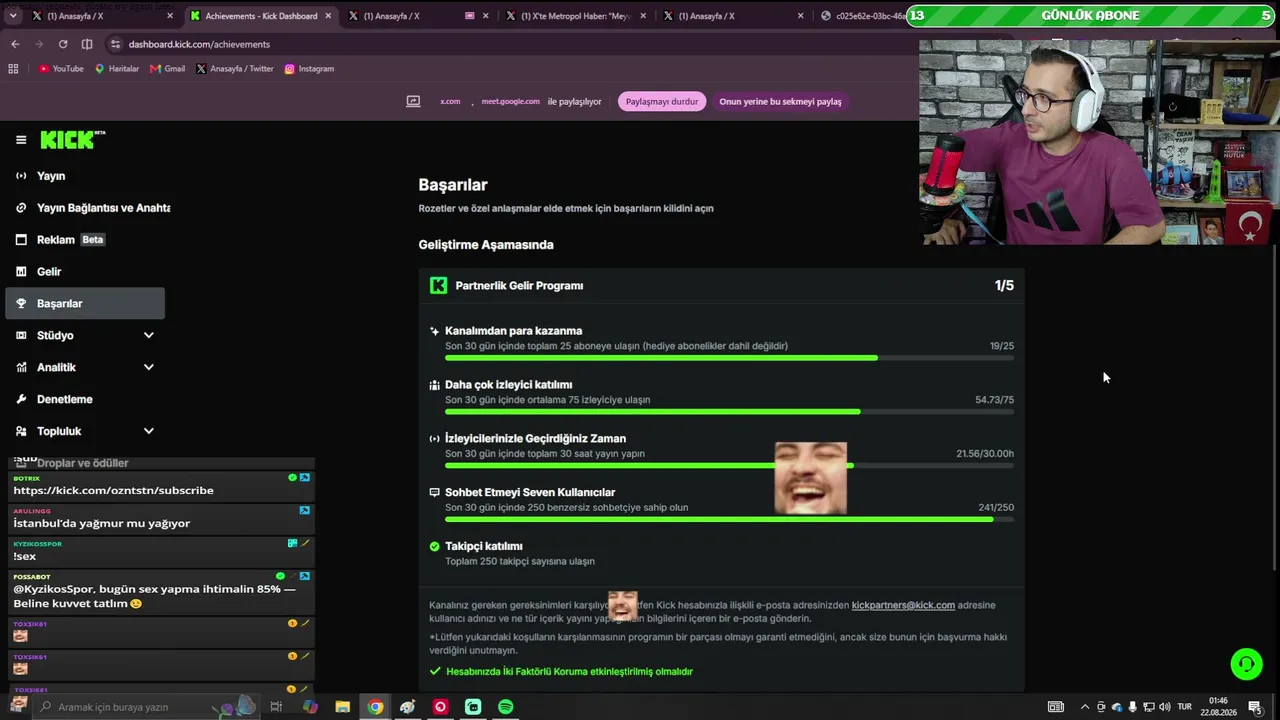Open Google Chrome from the taskbar

[375, 707]
